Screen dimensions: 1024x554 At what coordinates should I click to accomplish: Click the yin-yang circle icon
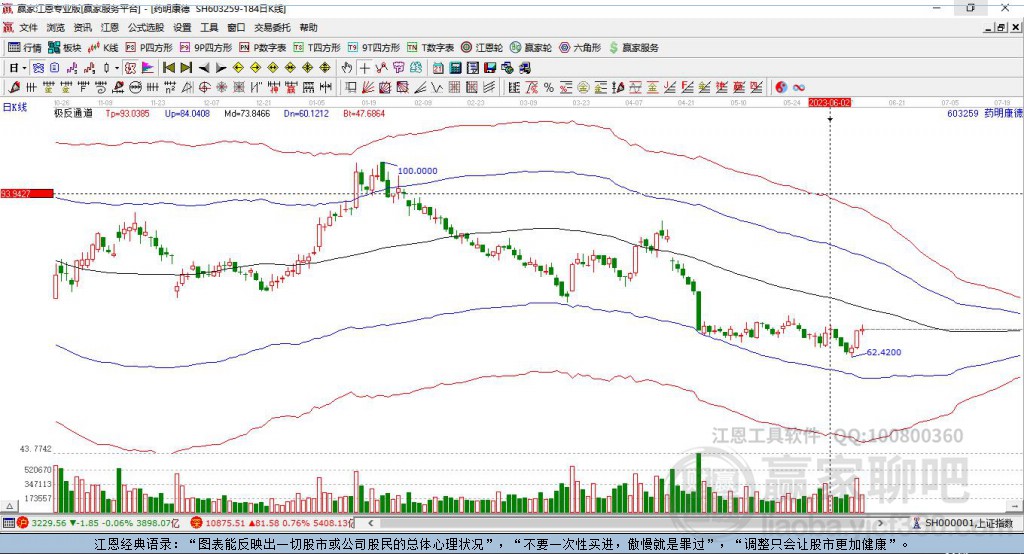pyautogui.click(x=781, y=88)
